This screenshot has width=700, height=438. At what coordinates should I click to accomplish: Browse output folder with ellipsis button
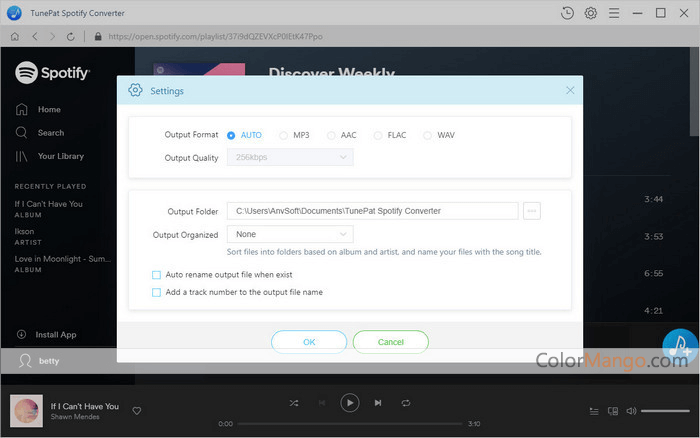[532, 211]
